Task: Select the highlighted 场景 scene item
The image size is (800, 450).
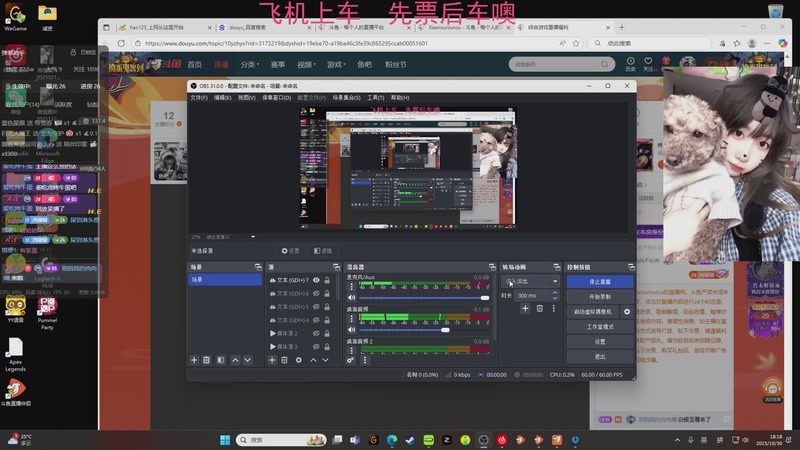Action: 225,280
